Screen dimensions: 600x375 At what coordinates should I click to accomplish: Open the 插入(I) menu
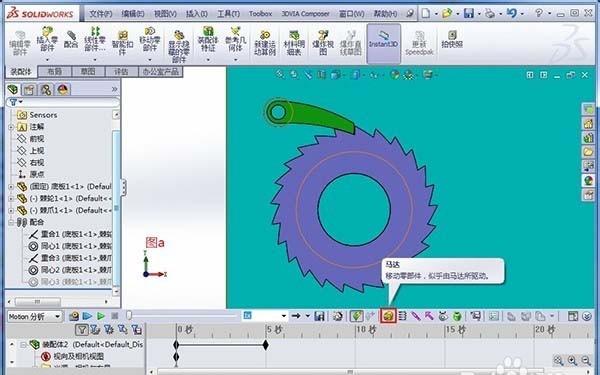click(197, 14)
